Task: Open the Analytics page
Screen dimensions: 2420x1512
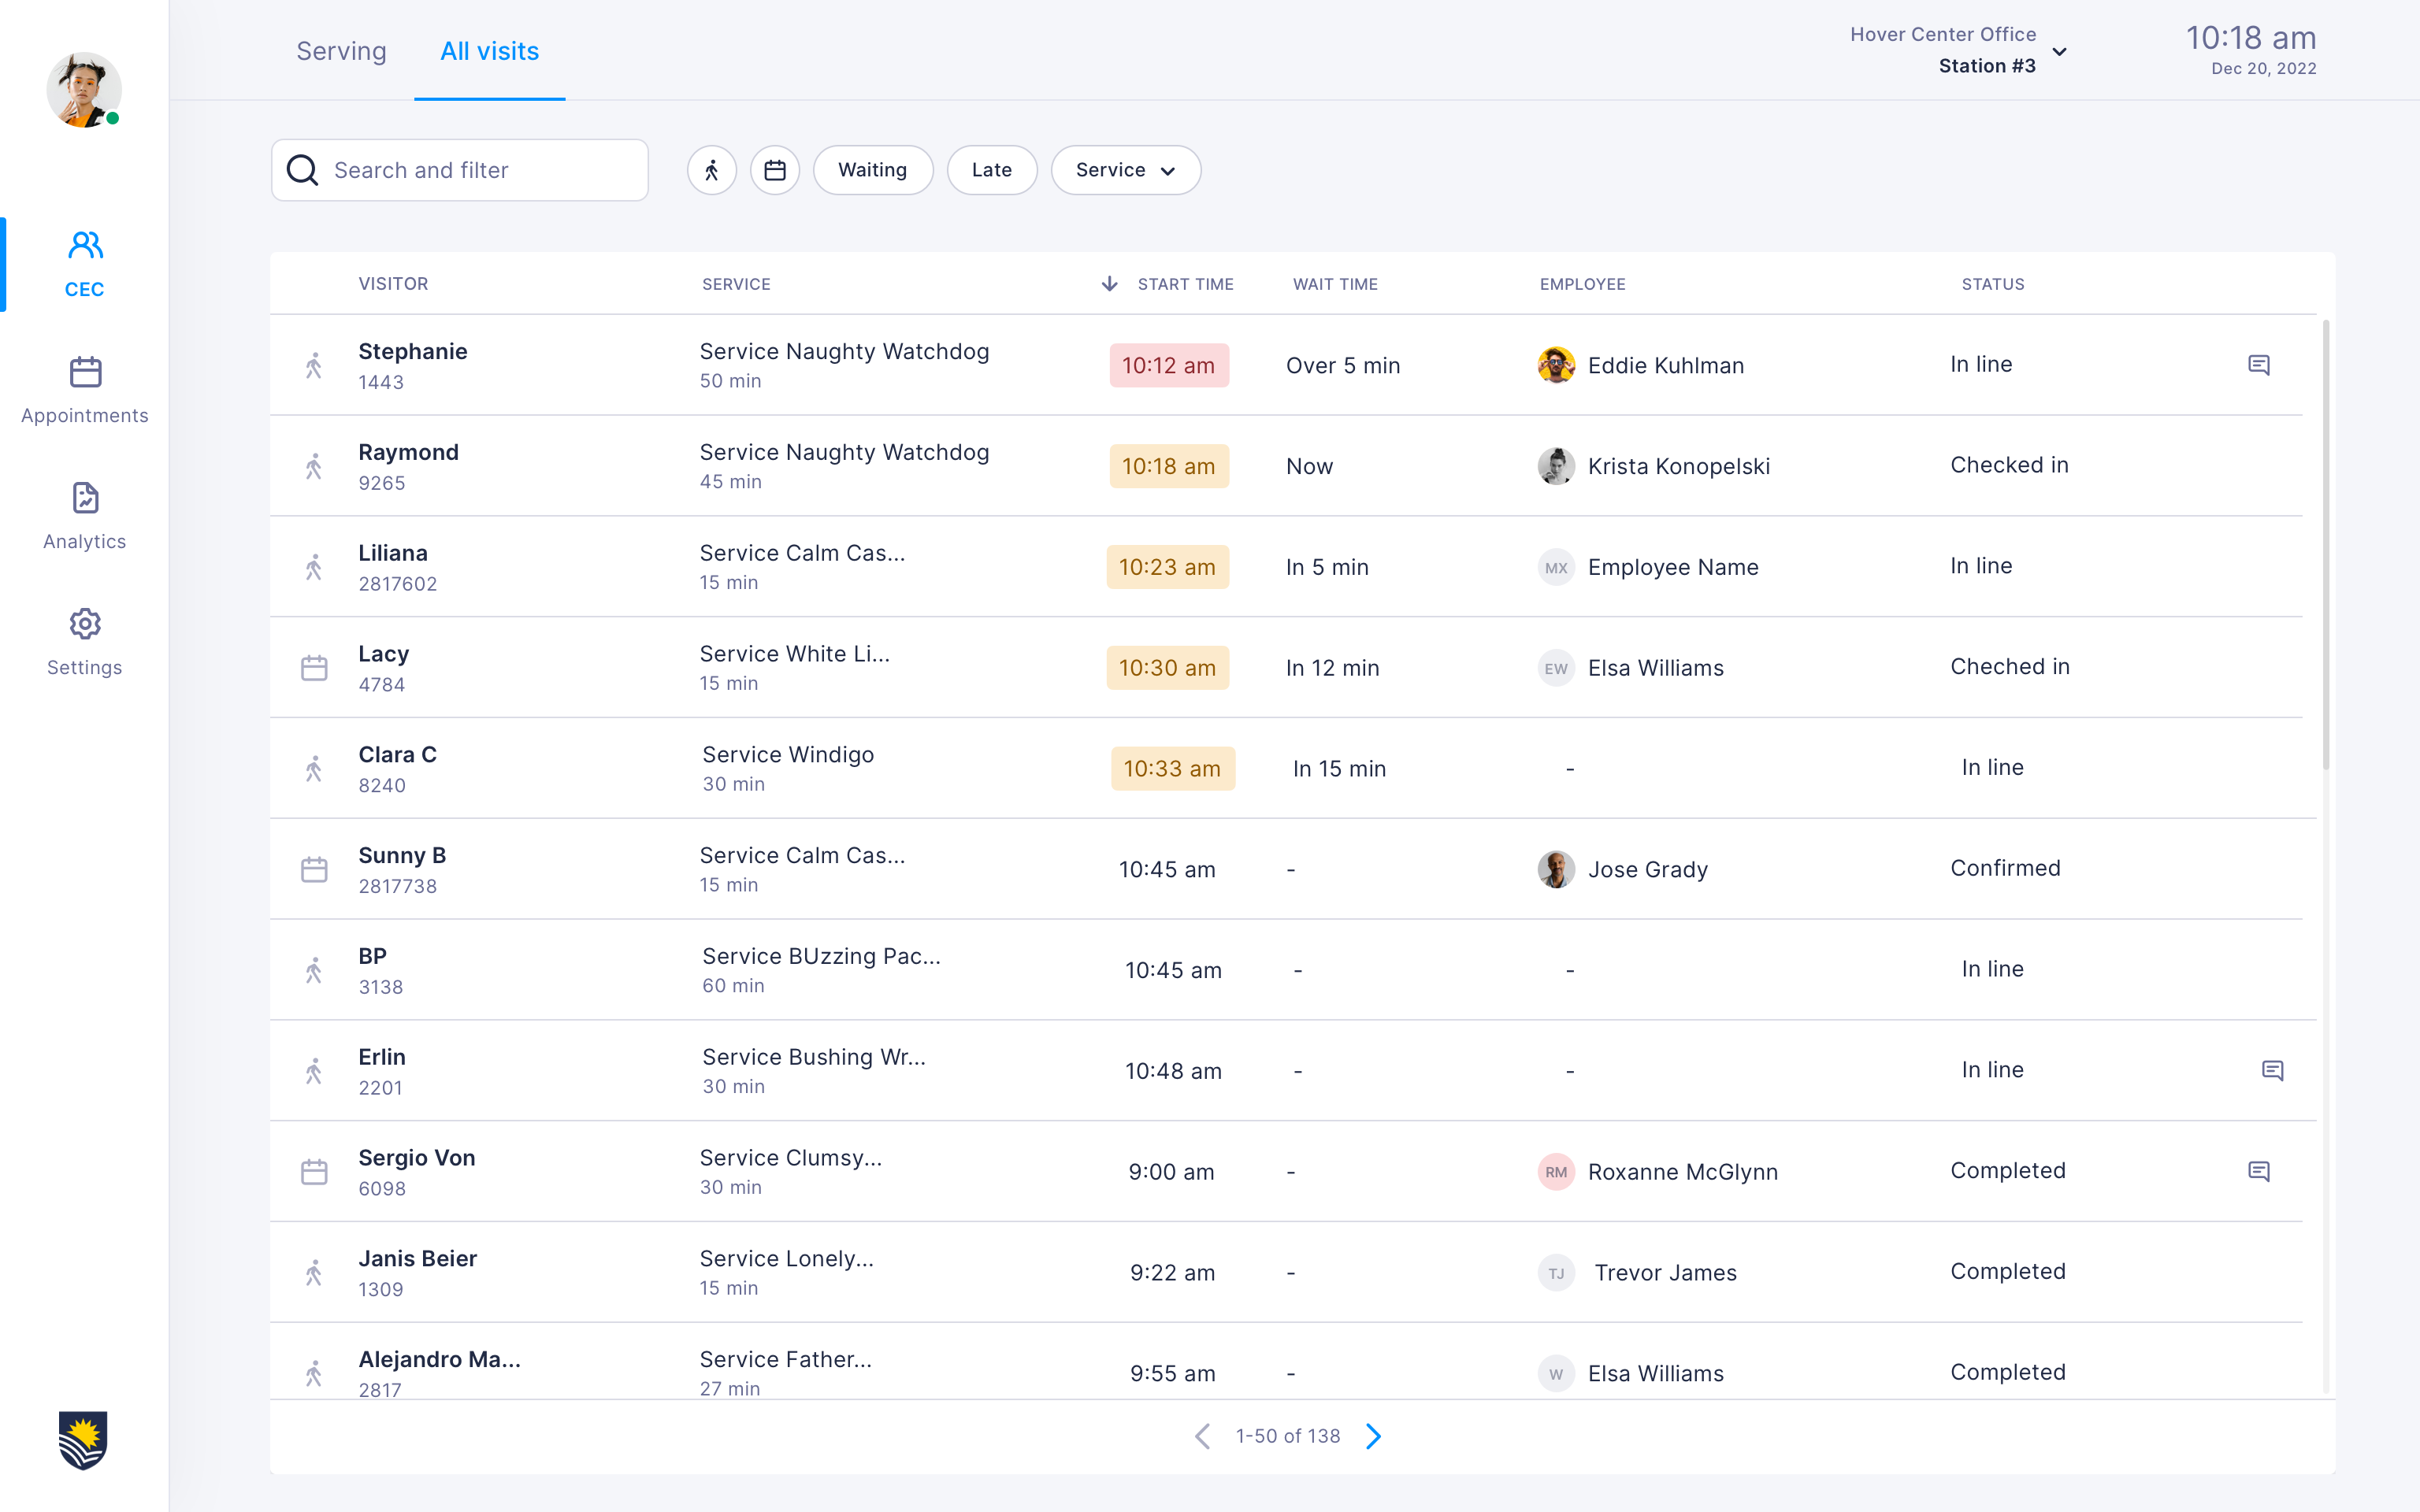Action: click(85, 516)
